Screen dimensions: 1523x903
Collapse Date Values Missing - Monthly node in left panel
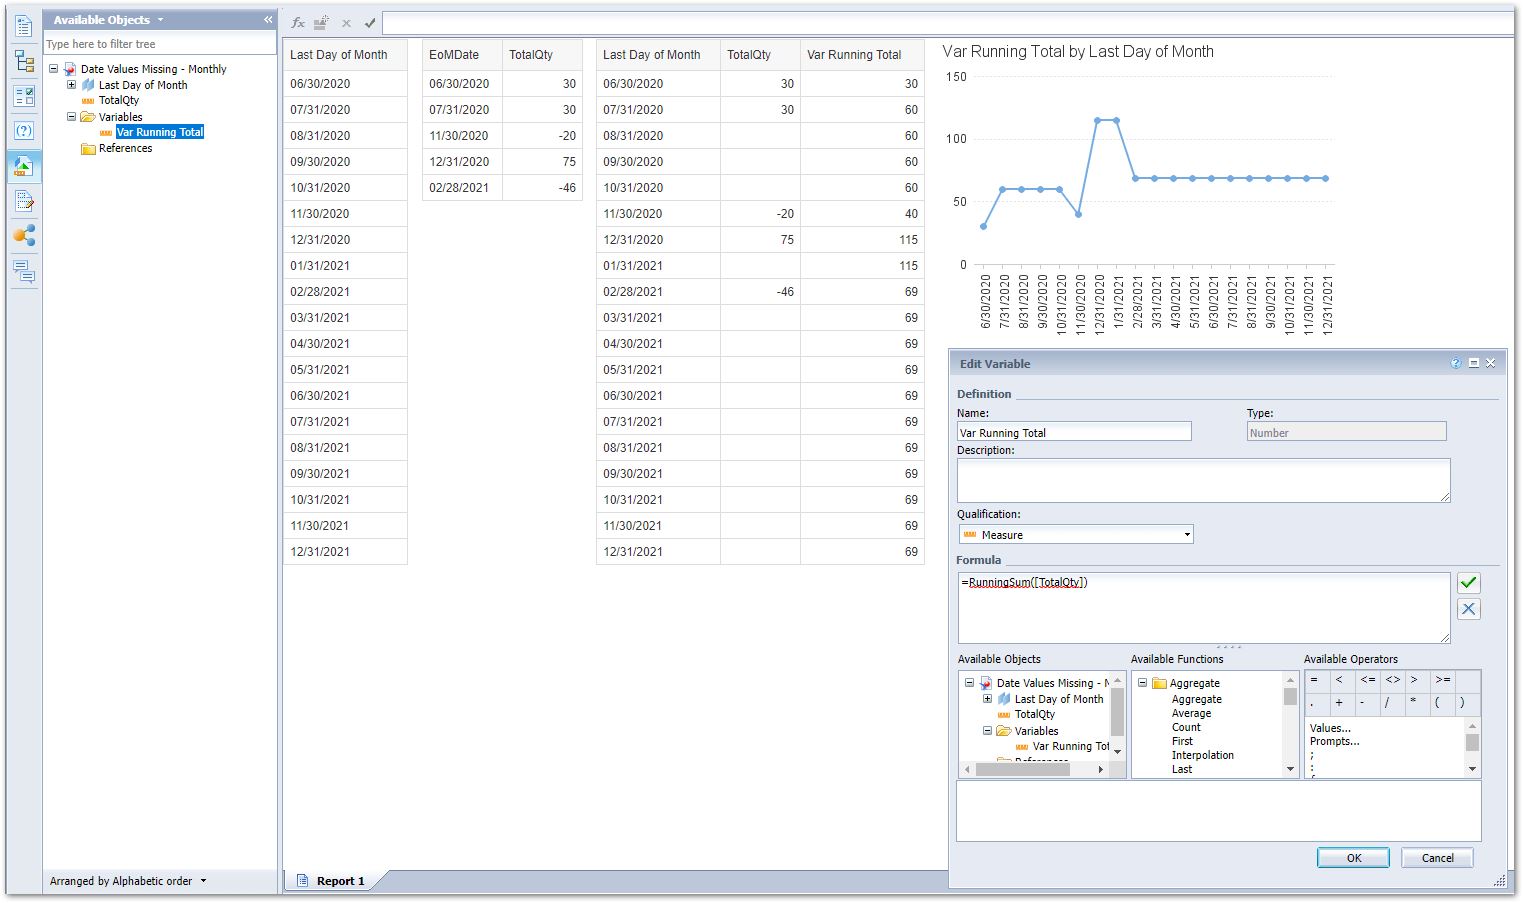(x=54, y=69)
